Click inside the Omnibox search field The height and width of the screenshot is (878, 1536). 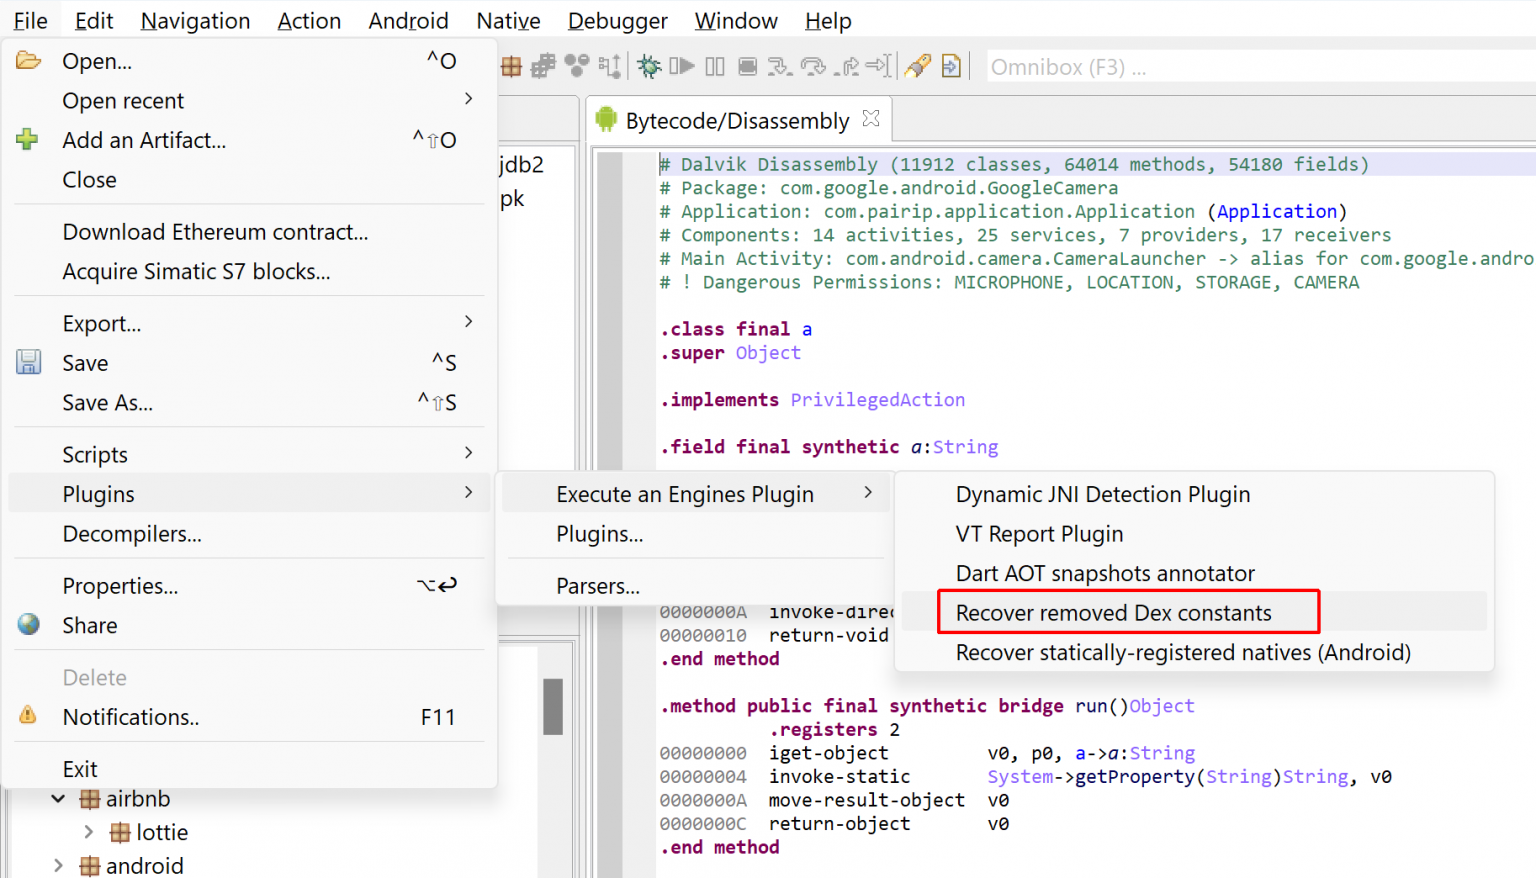[x=1150, y=66]
